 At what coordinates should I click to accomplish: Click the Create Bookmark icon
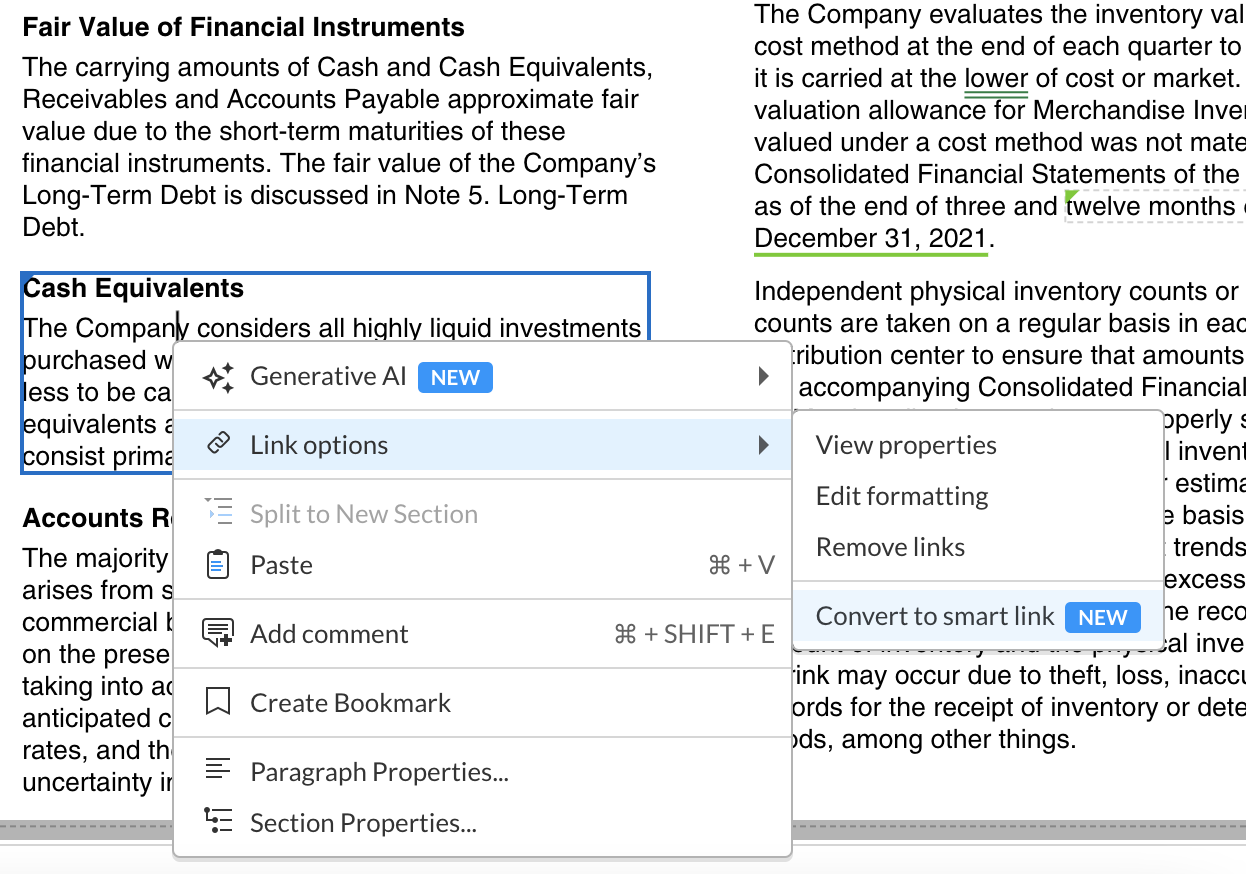(x=218, y=703)
